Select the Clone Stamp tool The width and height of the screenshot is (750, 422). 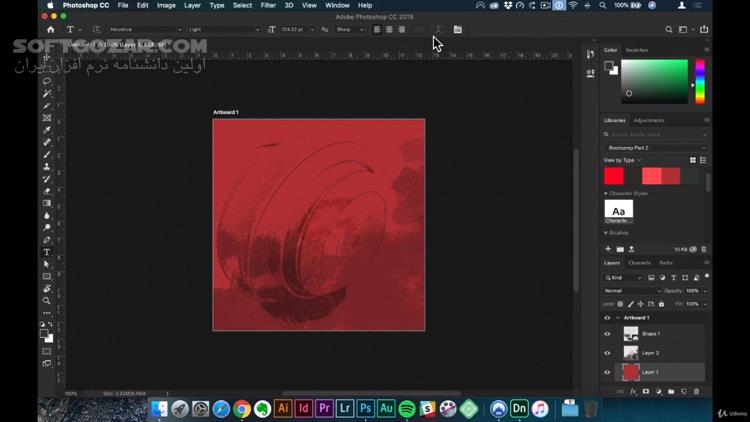47,167
